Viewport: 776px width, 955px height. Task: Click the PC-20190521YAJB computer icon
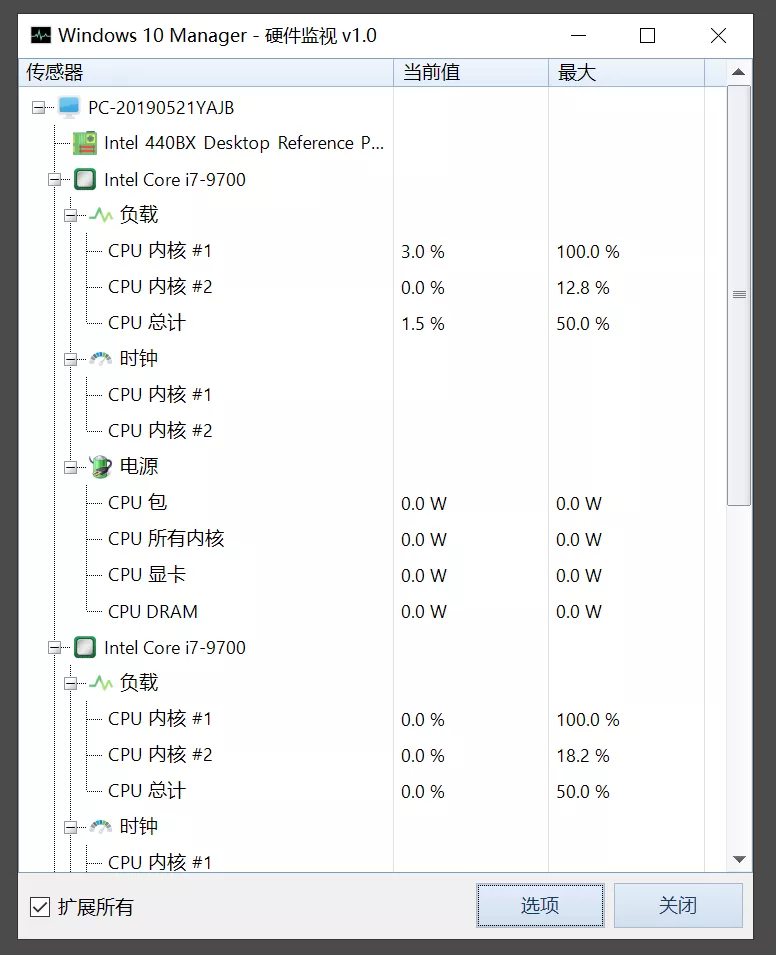(x=69, y=107)
